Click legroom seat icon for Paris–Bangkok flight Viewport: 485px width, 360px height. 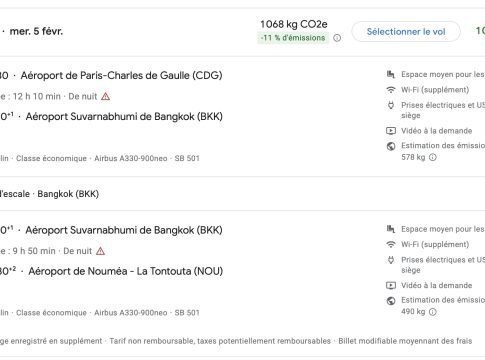pyautogui.click(x=391, y=74)
